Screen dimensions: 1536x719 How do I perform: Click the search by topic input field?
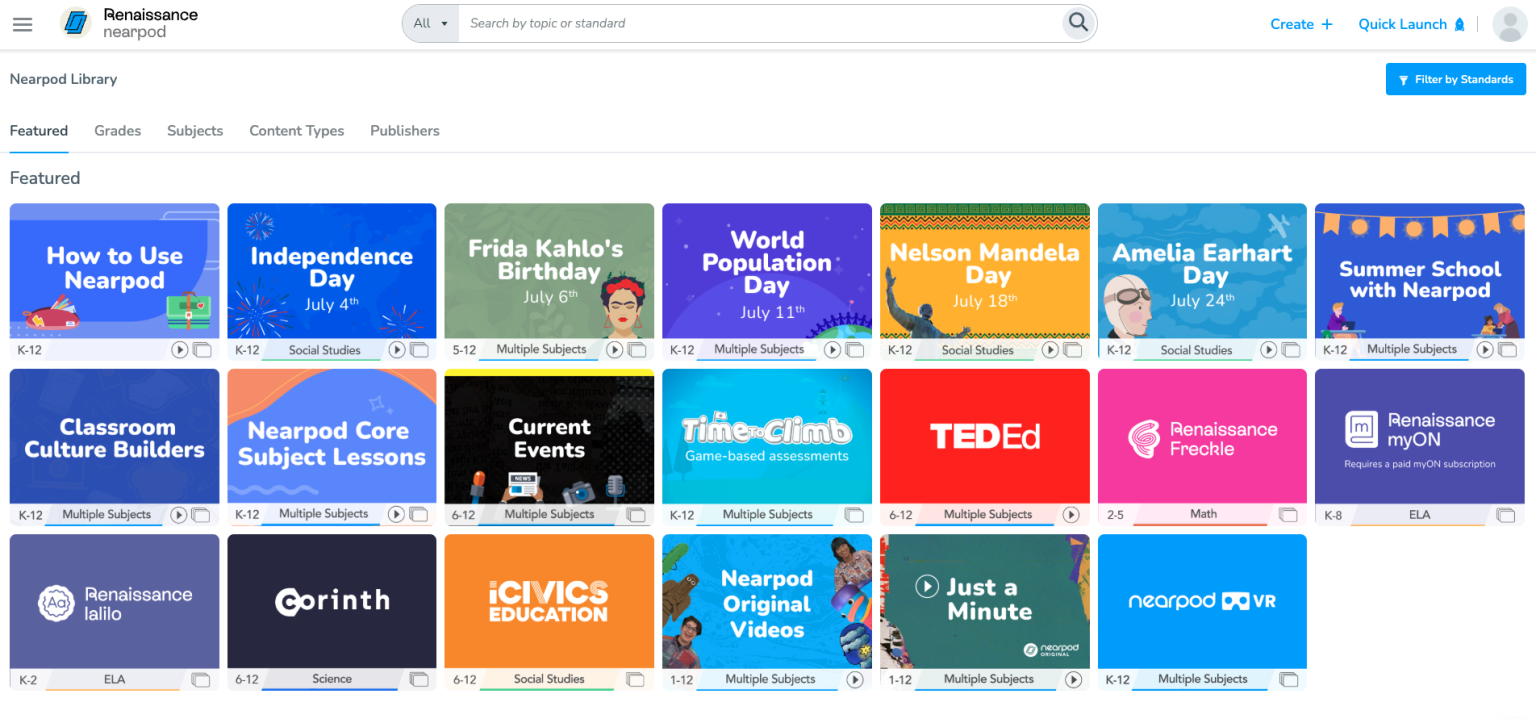tap(700, 22)
